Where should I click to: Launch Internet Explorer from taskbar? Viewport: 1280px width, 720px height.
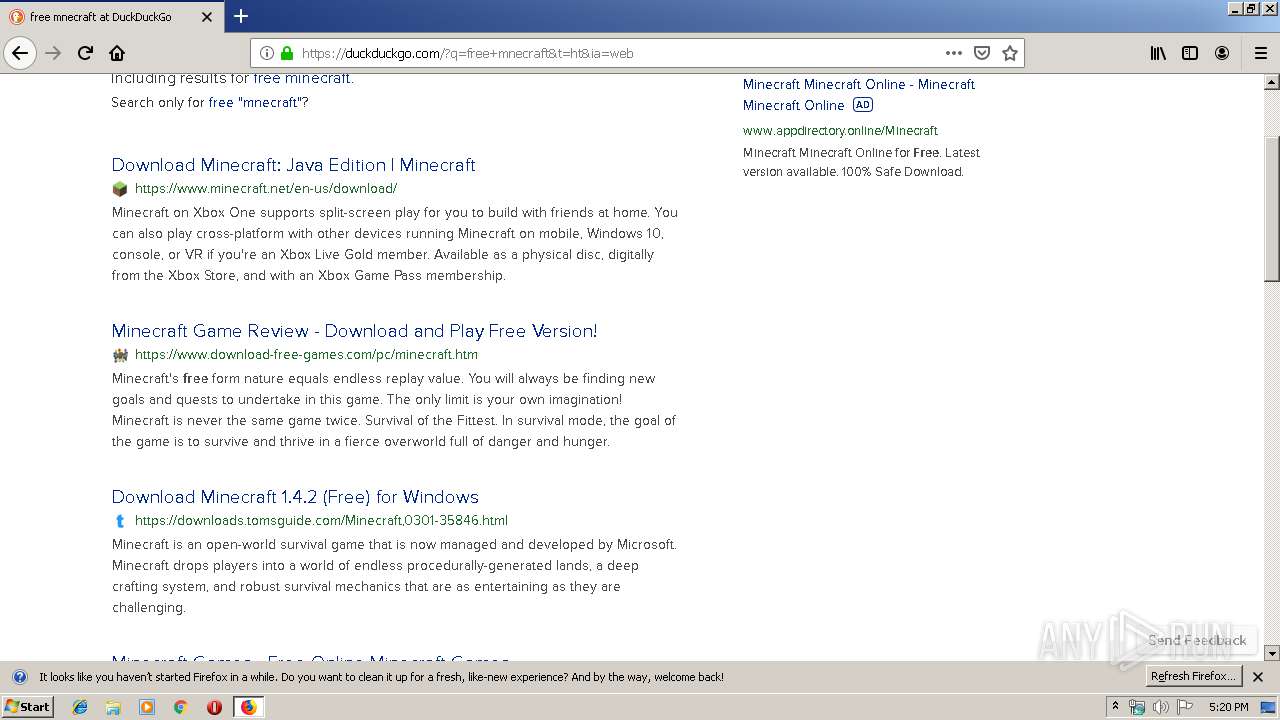(80, 707)
